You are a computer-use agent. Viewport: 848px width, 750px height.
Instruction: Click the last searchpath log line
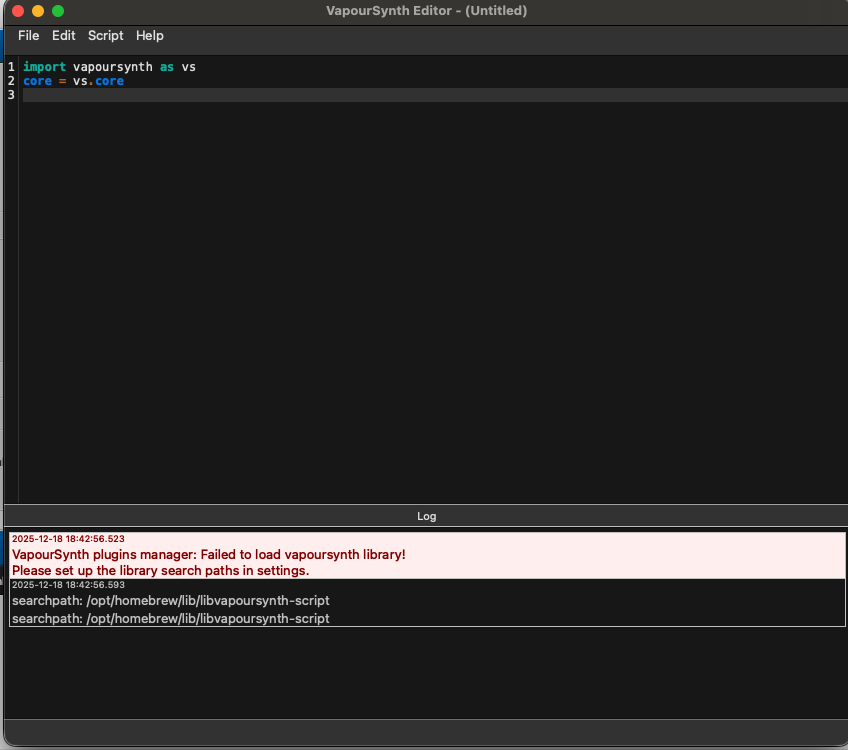pos(171,619)
